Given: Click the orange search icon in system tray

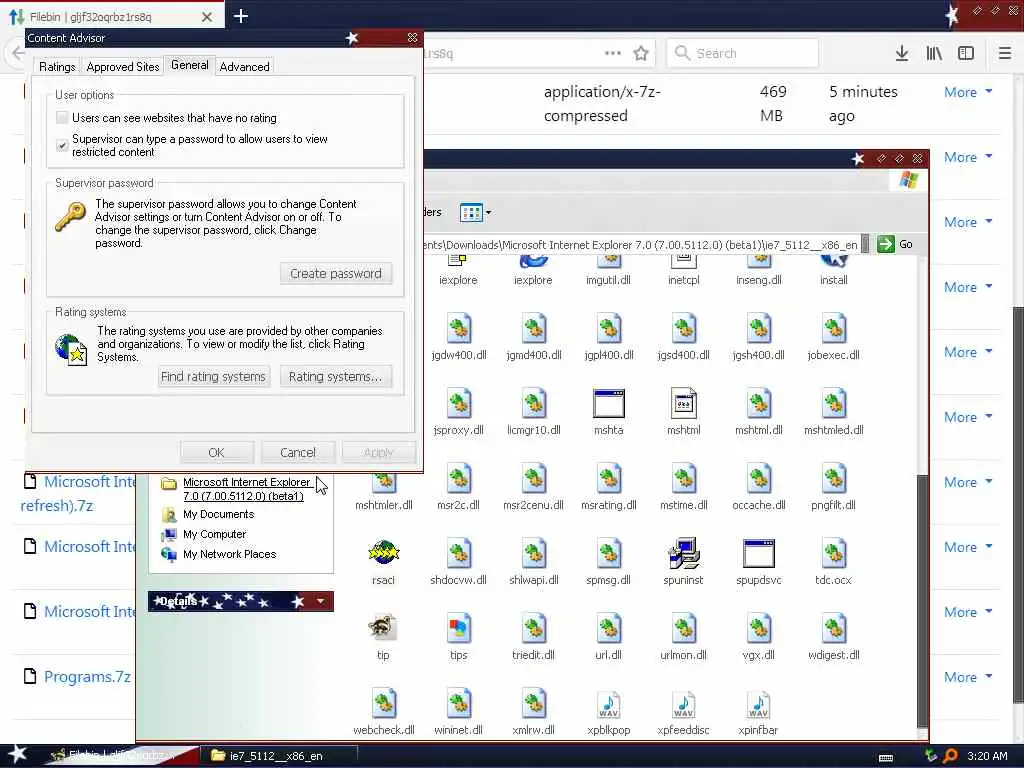Looking at the screenshot, I should (x=950, y=756).
